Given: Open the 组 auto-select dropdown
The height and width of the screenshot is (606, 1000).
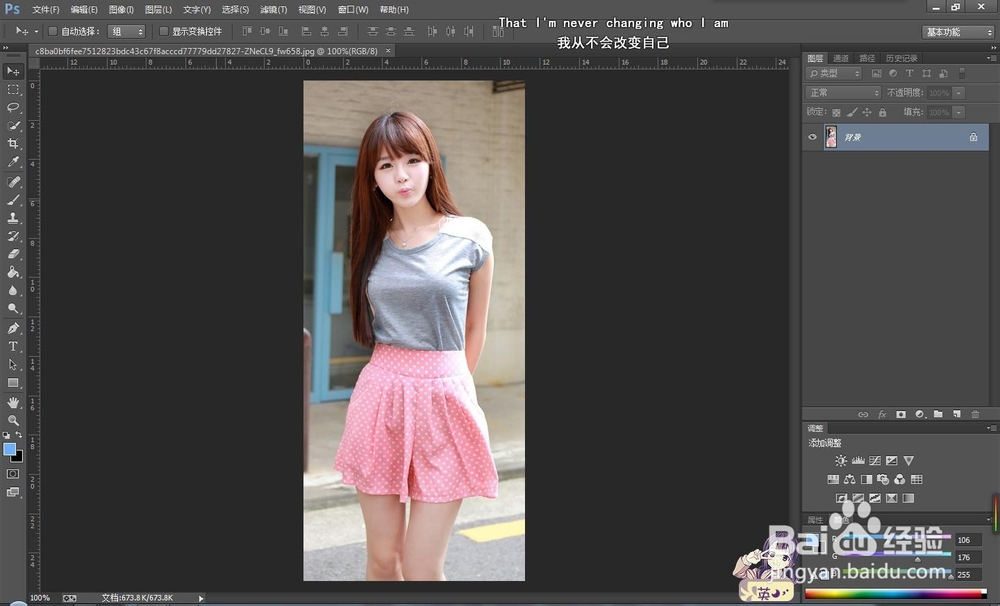Looking at the screenshot, I should click(x=126, y=31).
